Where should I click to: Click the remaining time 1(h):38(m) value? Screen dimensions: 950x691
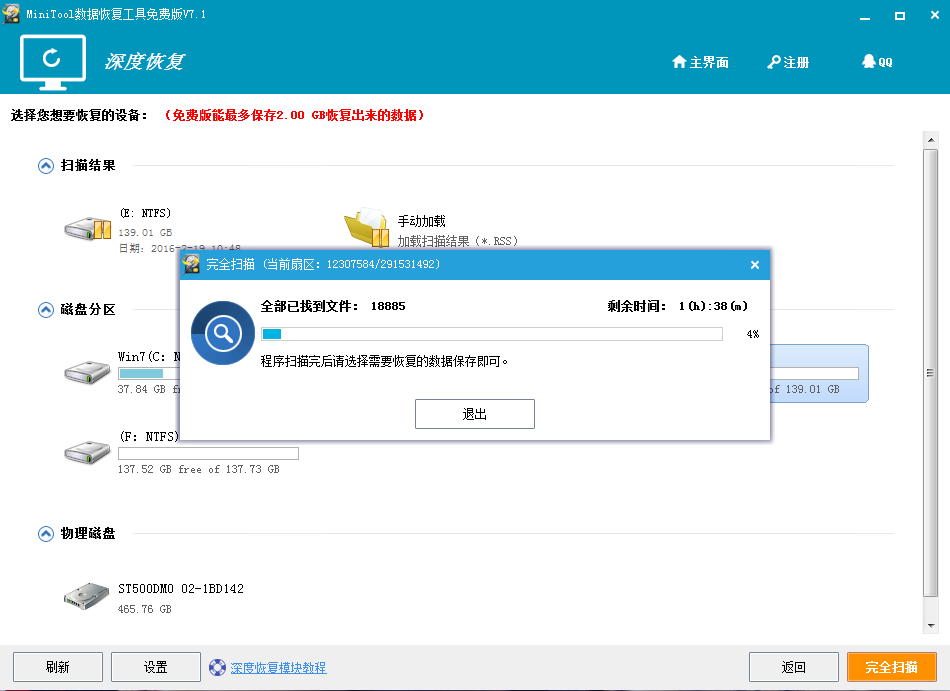pyautogui.click(x=713, y=306)
